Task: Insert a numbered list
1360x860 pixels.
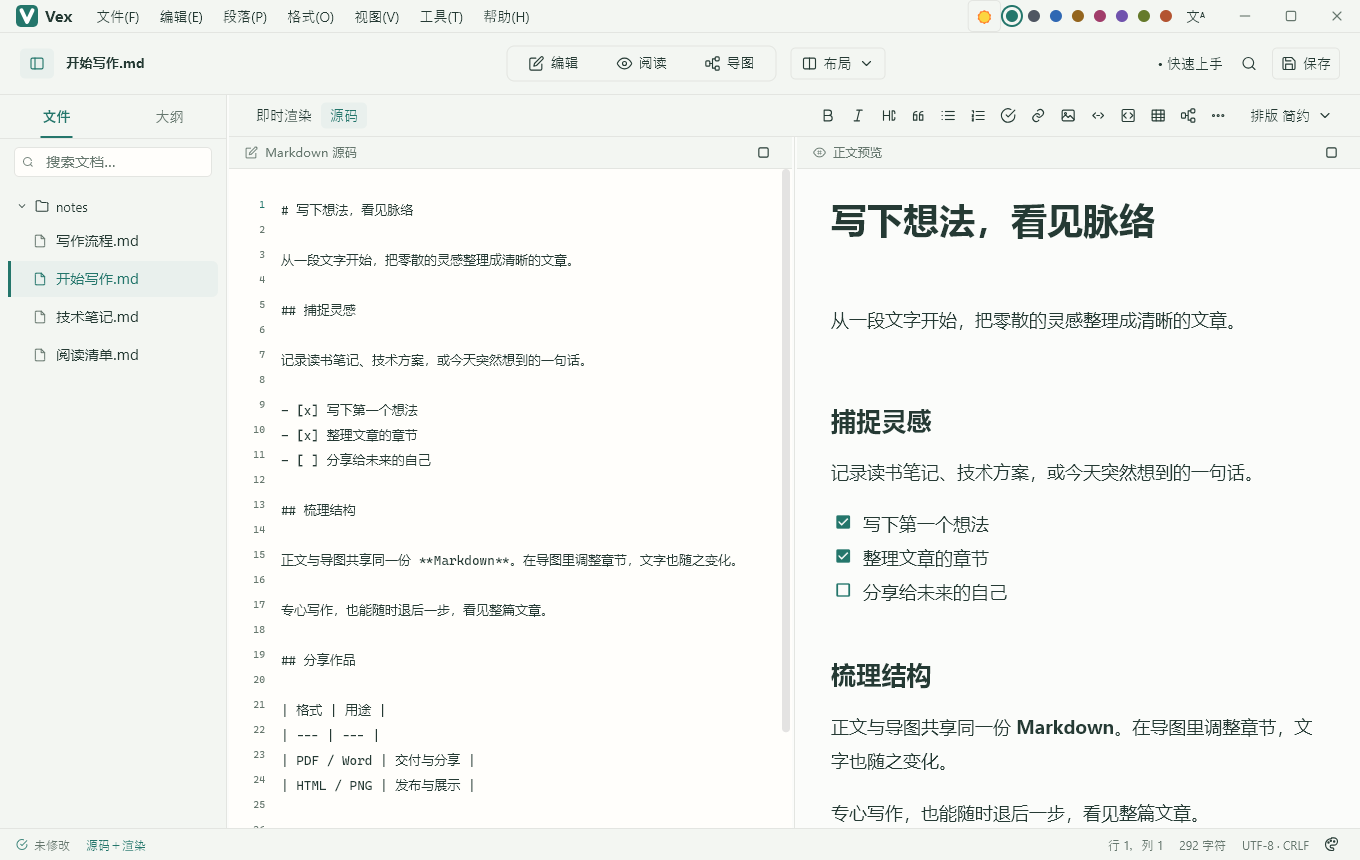Action: point(978,116)
